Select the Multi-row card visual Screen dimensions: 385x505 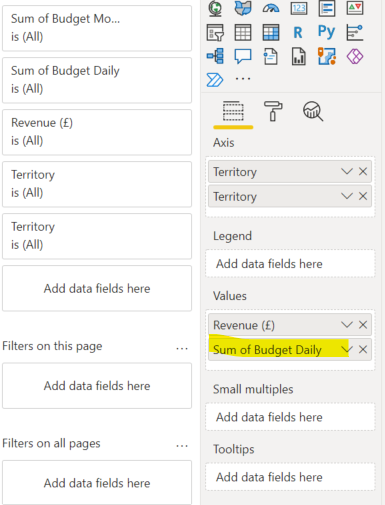[327, 8]
